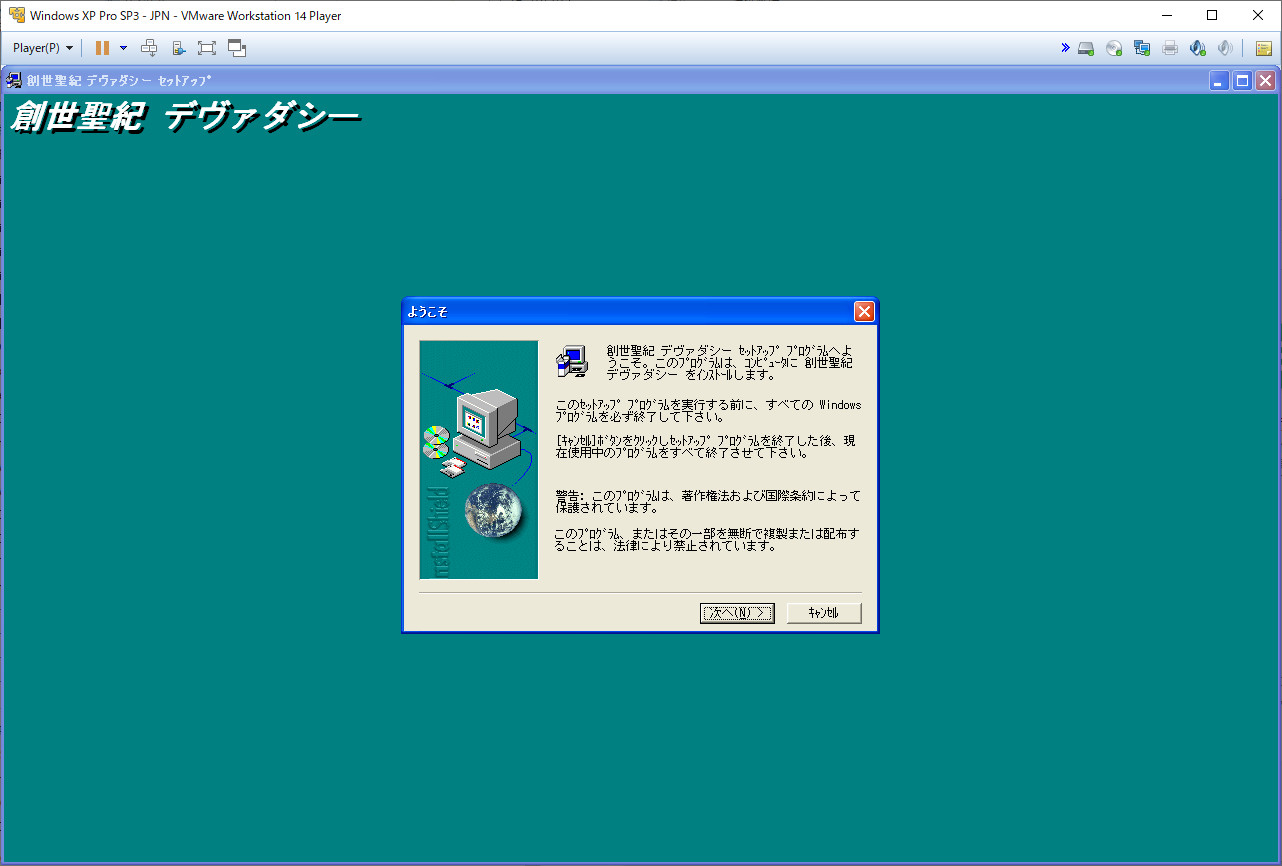
Task: Close the VMware Player window
Action: coord(1258,15)
